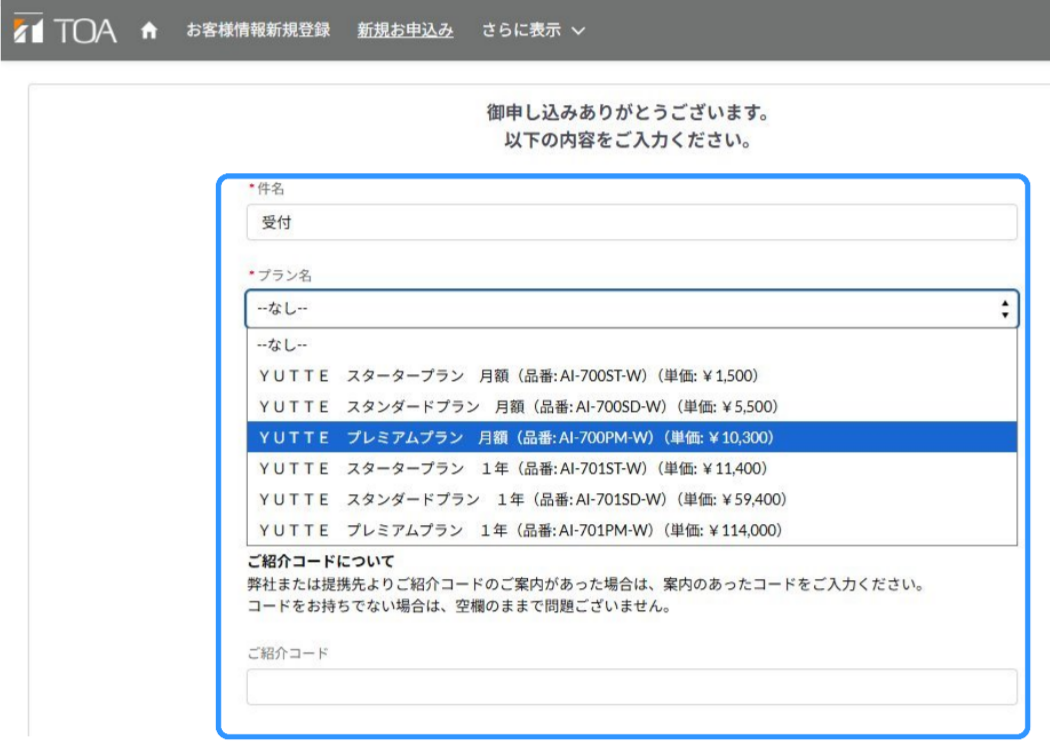Click the ご紹介コードについて heading
The height and width of the screenshot is (743, 1050).
321,561
